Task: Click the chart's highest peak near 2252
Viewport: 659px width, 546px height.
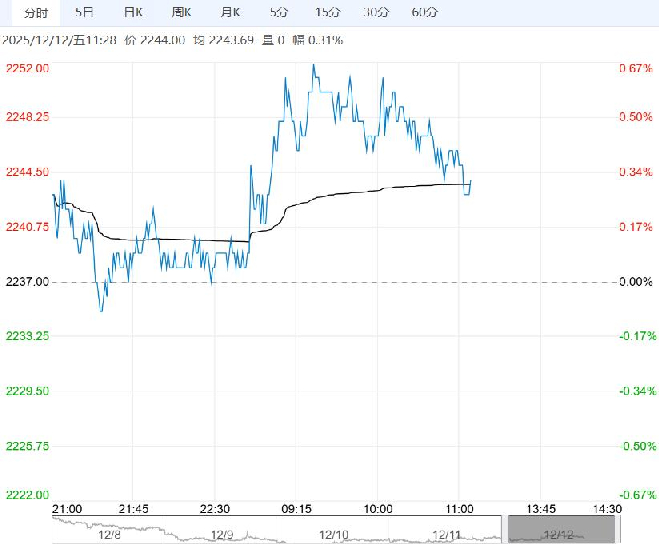Action: (x=314, y=66)
